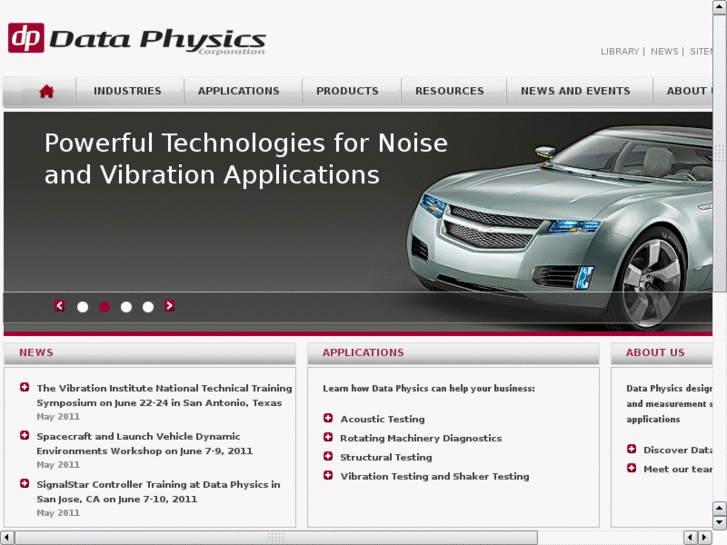Click 'Learn how Data Physics can help' text
The image size is (727, 545).
429,388
